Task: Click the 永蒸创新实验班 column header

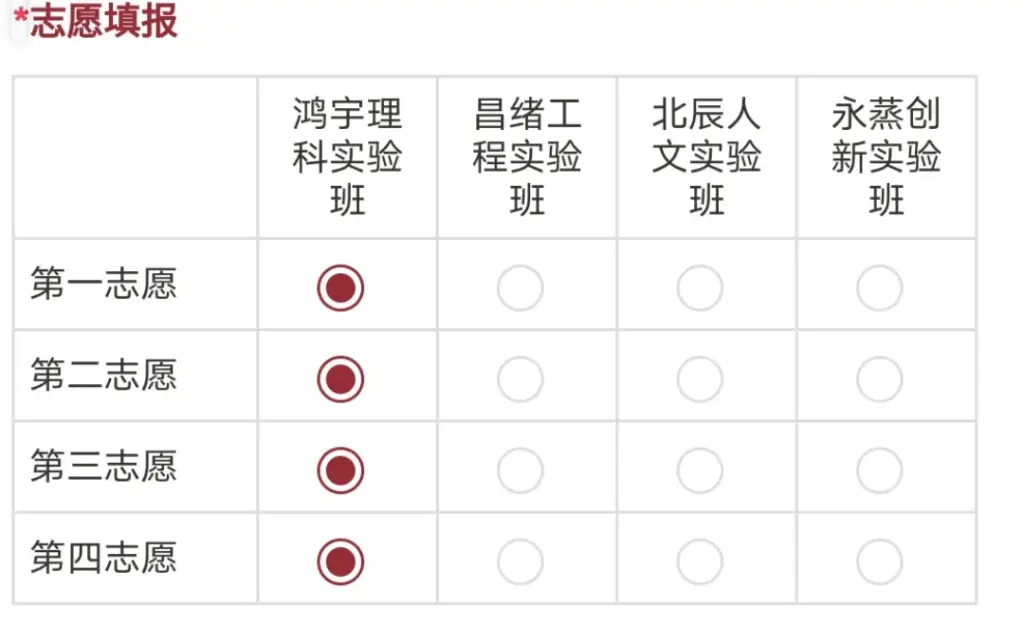Action: coord(886,157)
